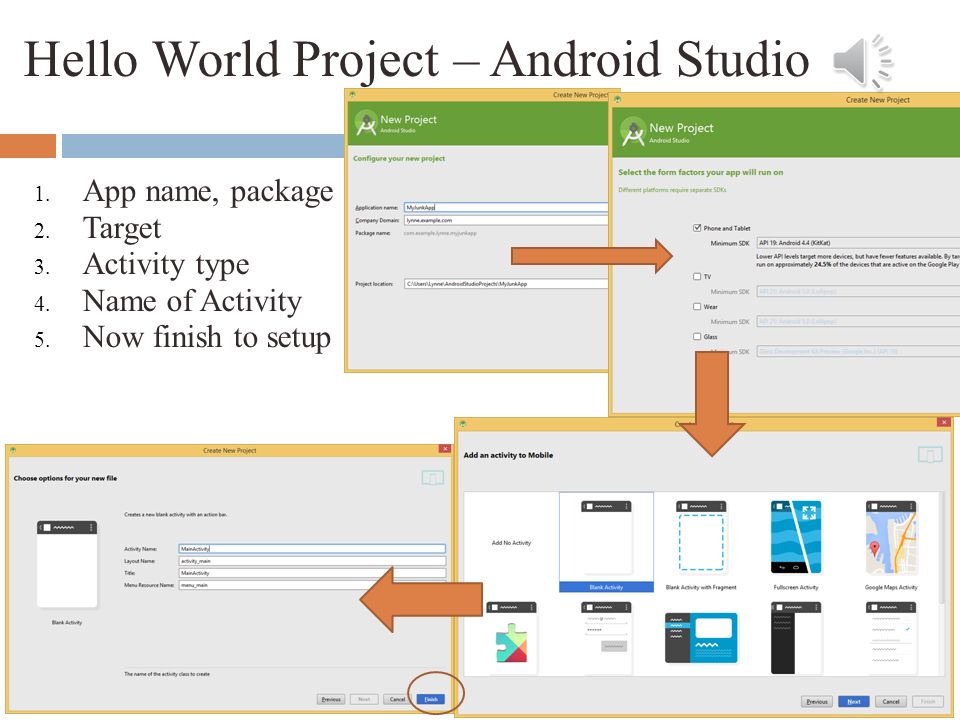Close the Add an activity dialog window
Image resolution: width=960 pixels, height=720 pixels.
[944, 422]
